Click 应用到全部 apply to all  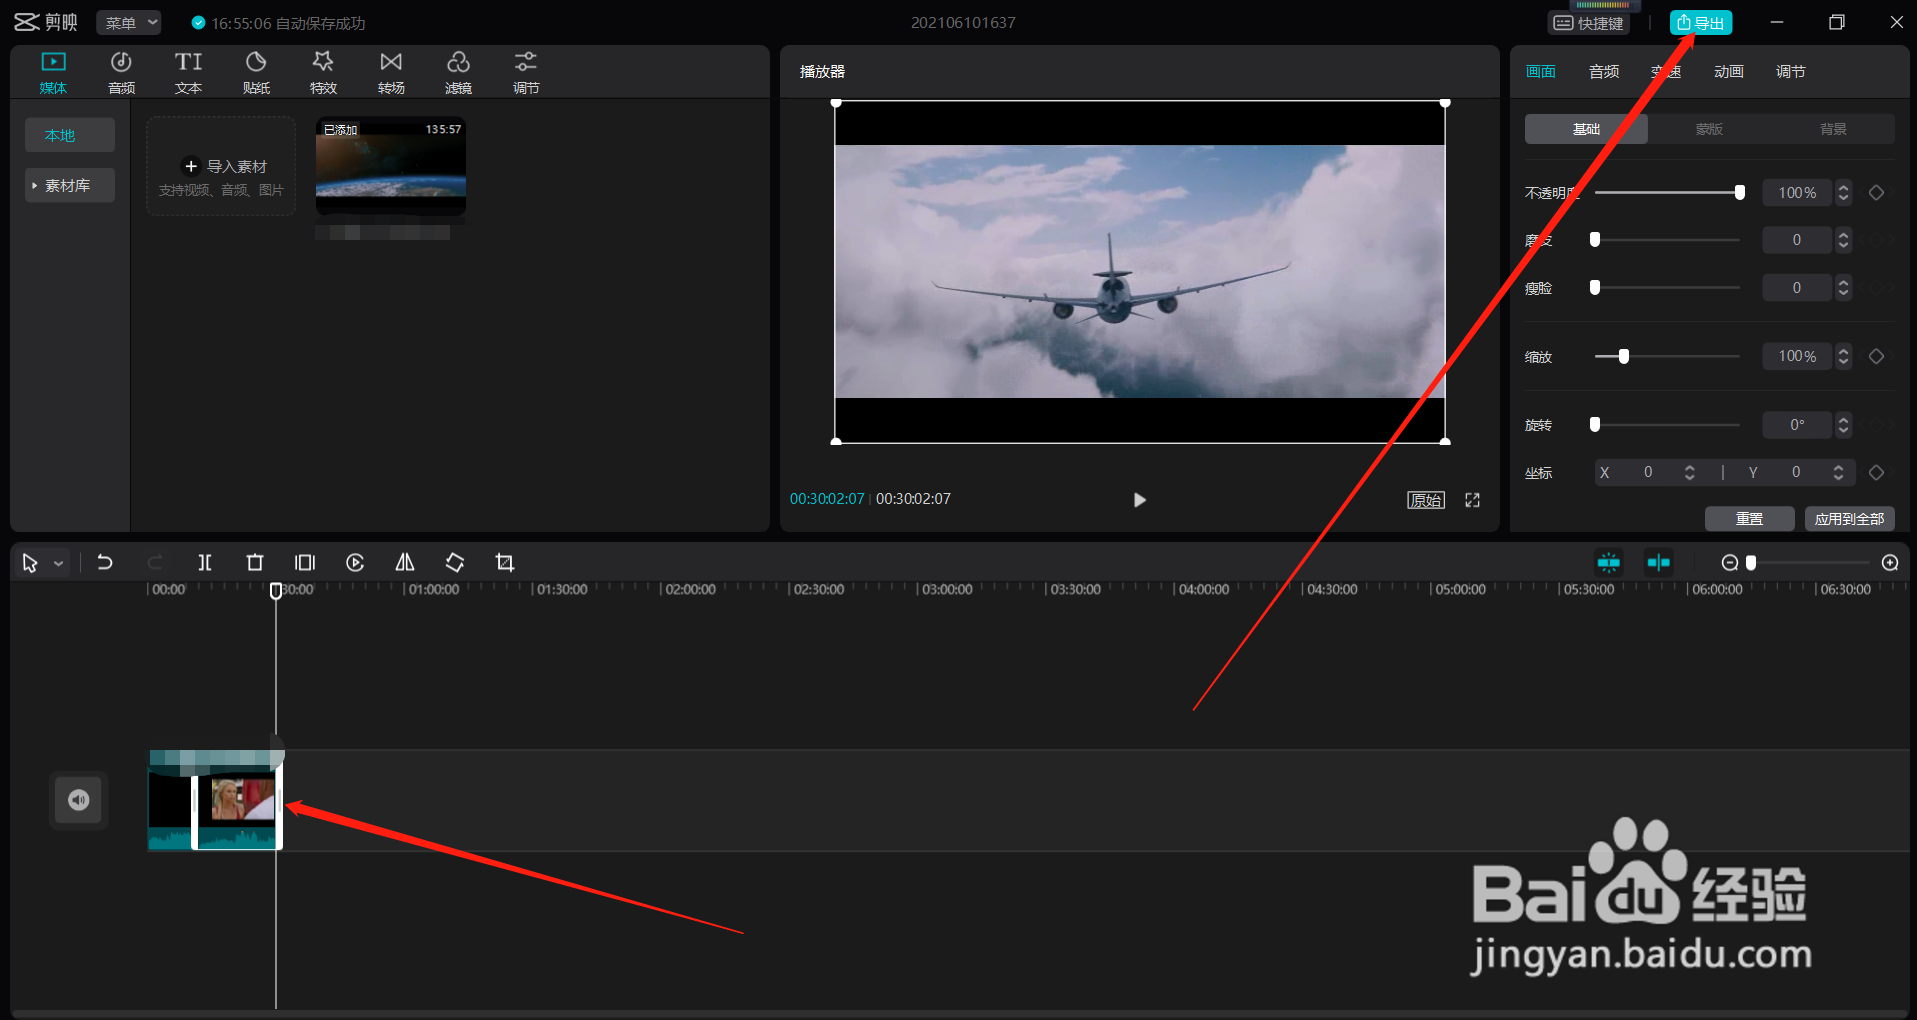click(x=1849, y=519)
